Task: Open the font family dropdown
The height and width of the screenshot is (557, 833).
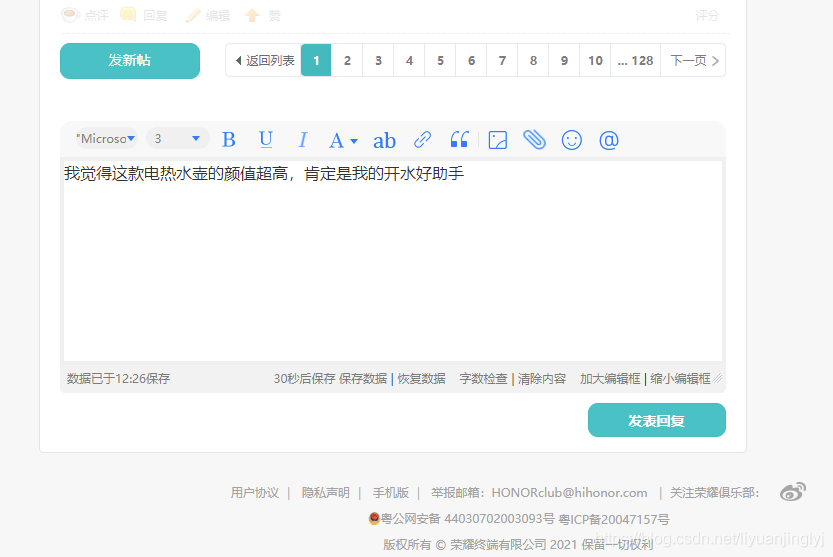Action: (x=105, y=139)
